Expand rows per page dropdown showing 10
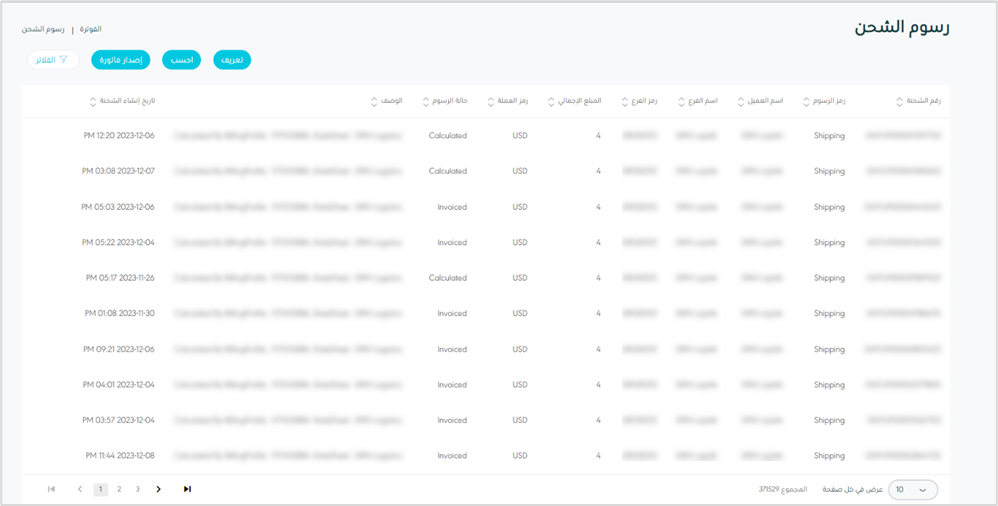The height and width of the screenshot is (506, 998). click(913, 489)
